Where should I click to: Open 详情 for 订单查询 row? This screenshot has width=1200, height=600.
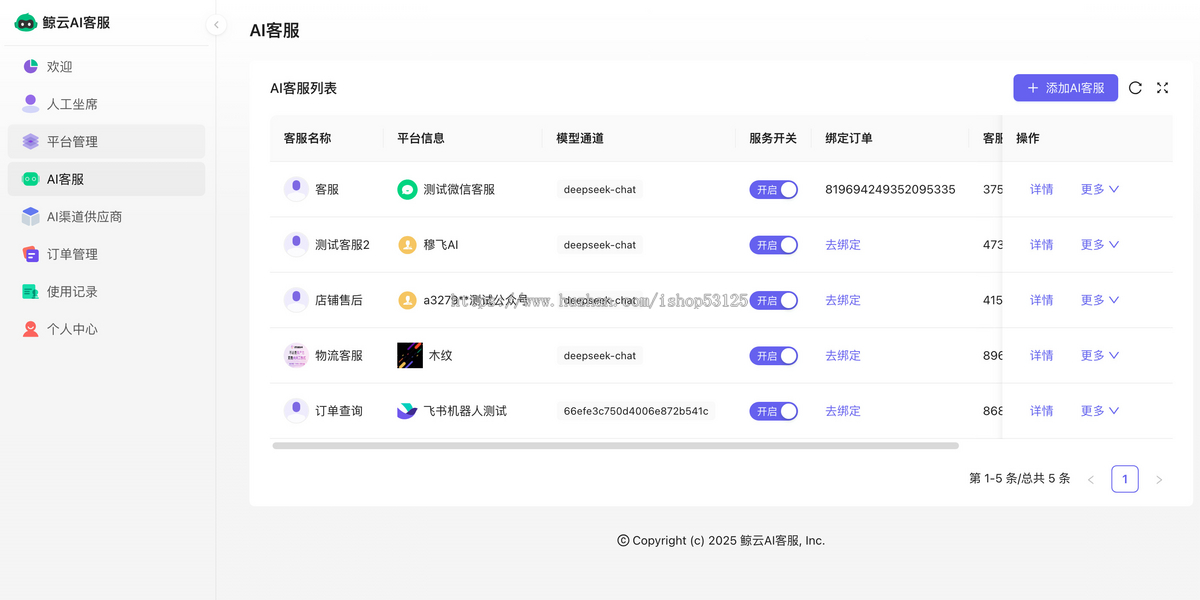tap(1041, 410)
